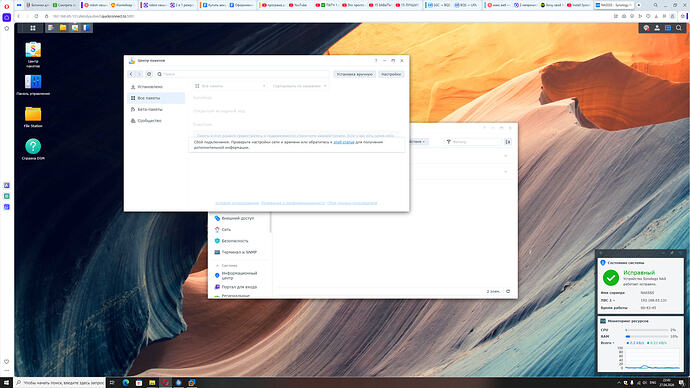Open Resource Monitor widget title
The width and height of the screenshot is (690, 388).
(628, 321)
